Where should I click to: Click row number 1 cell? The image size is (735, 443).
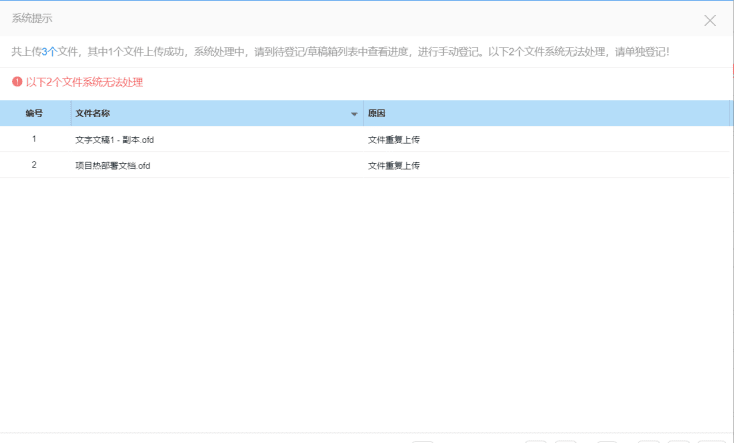pyautogui.click(x=34, y=139)
